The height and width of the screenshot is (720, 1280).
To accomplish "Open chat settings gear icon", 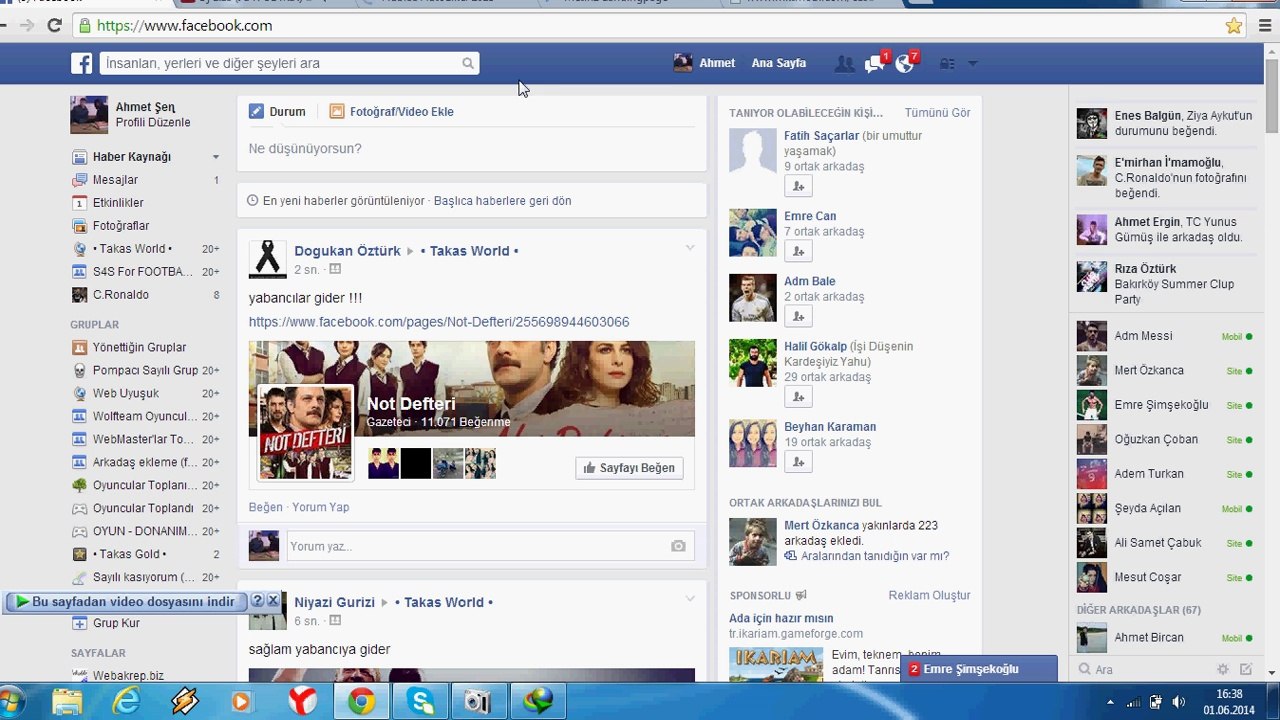I will [x=1223, y=669].
